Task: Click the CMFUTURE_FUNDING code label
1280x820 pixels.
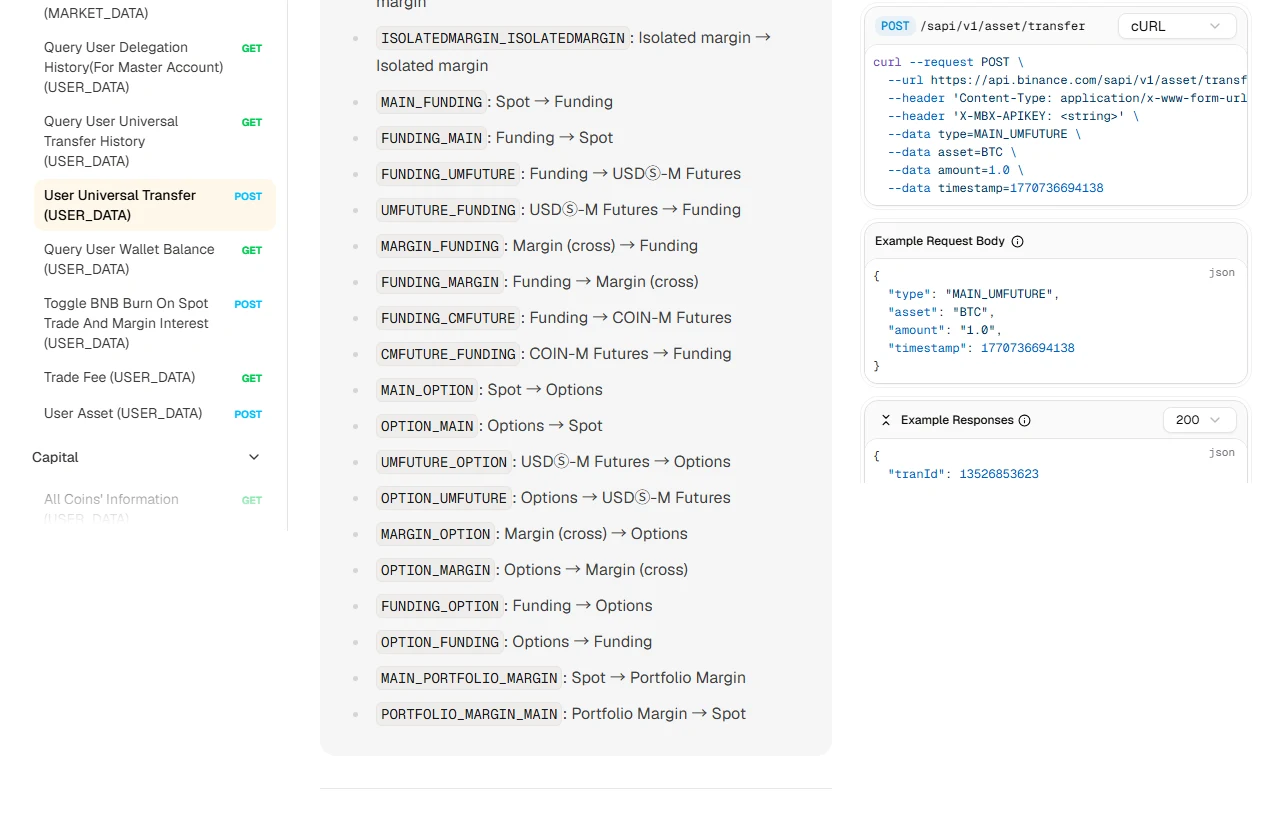Action: pos(448,354)
